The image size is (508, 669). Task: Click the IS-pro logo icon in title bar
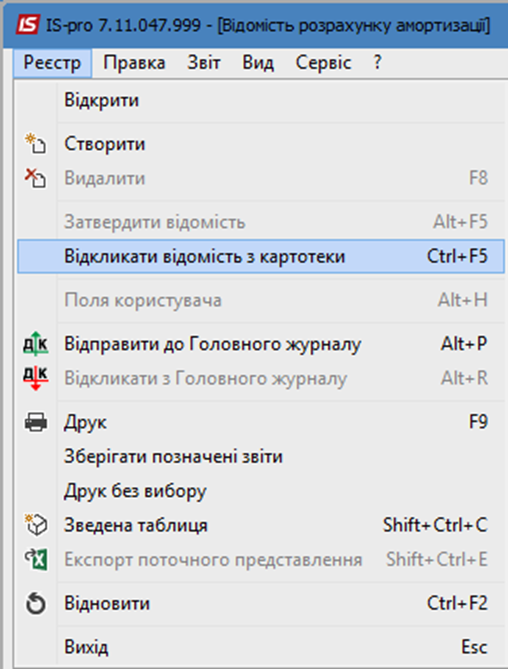28,25
